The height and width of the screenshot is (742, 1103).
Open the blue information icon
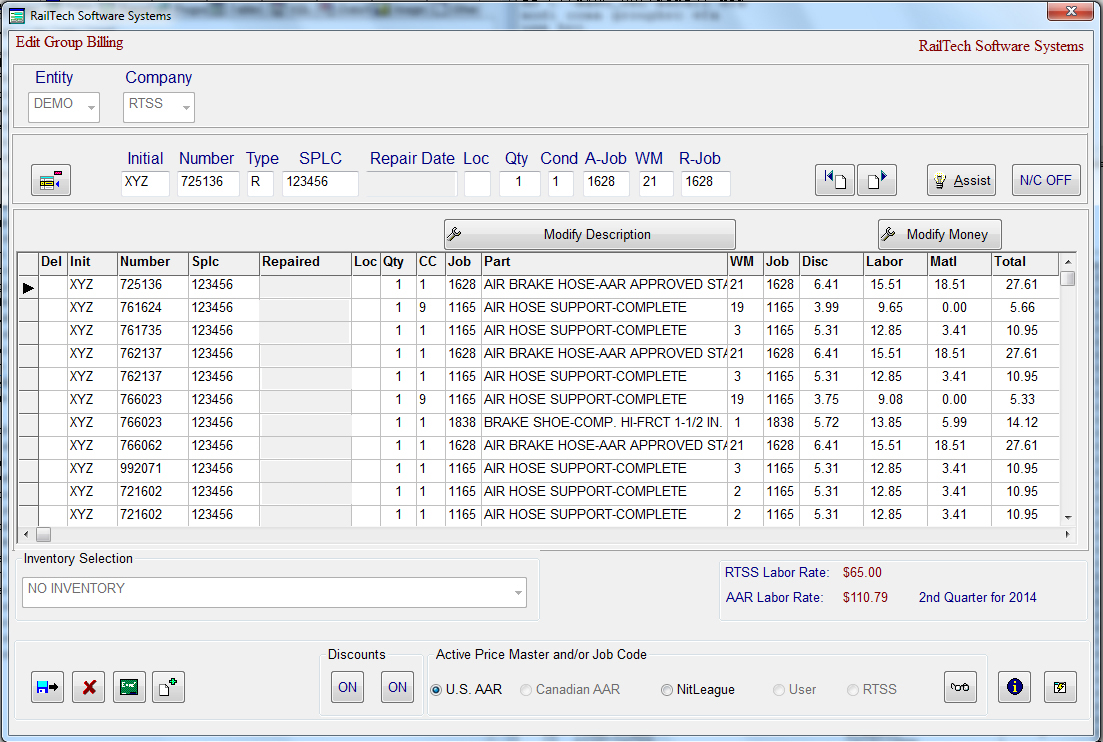[x=1014, y=687]
